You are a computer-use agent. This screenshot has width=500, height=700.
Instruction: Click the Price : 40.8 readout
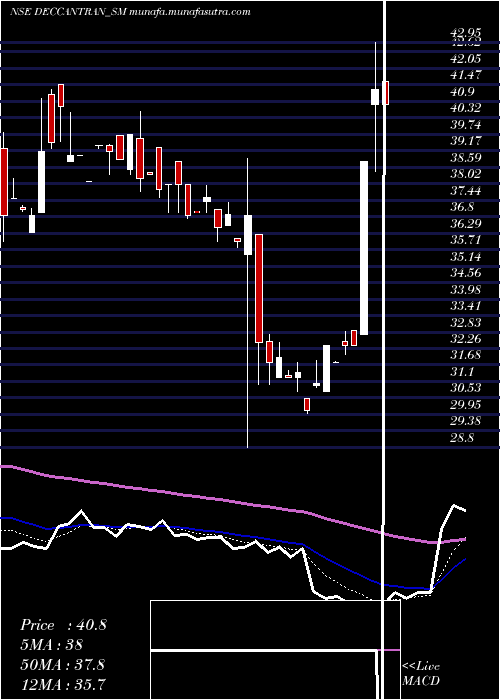[x=63, y=625]
